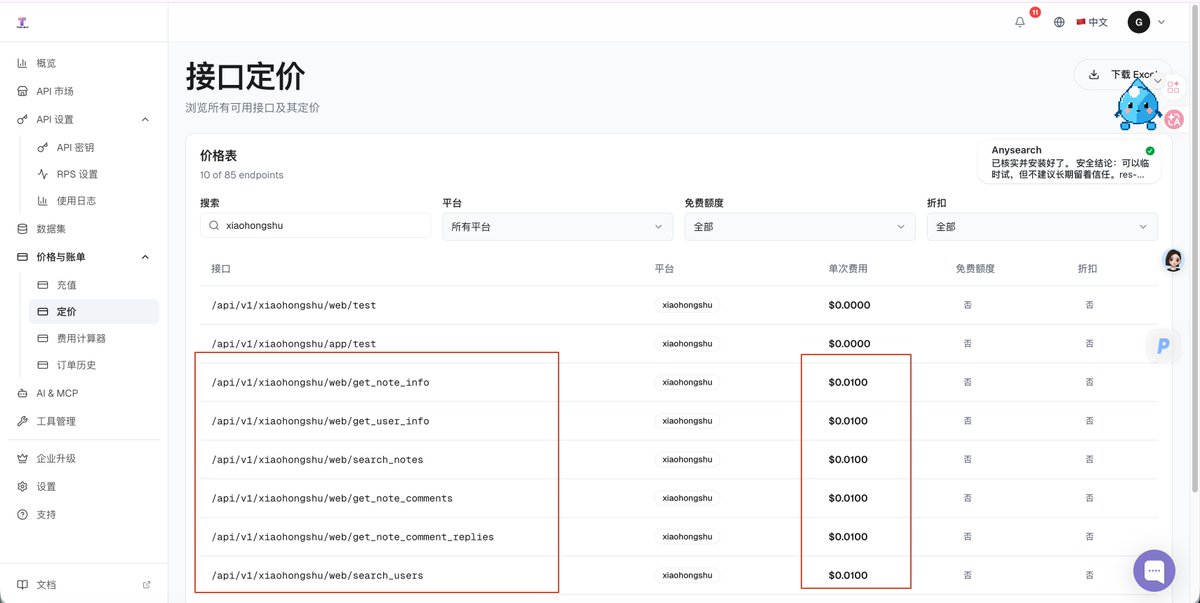1200x603 pixels.
Task: Click the search field containing xiaohongshu
Action: click(x=316, y=226)
